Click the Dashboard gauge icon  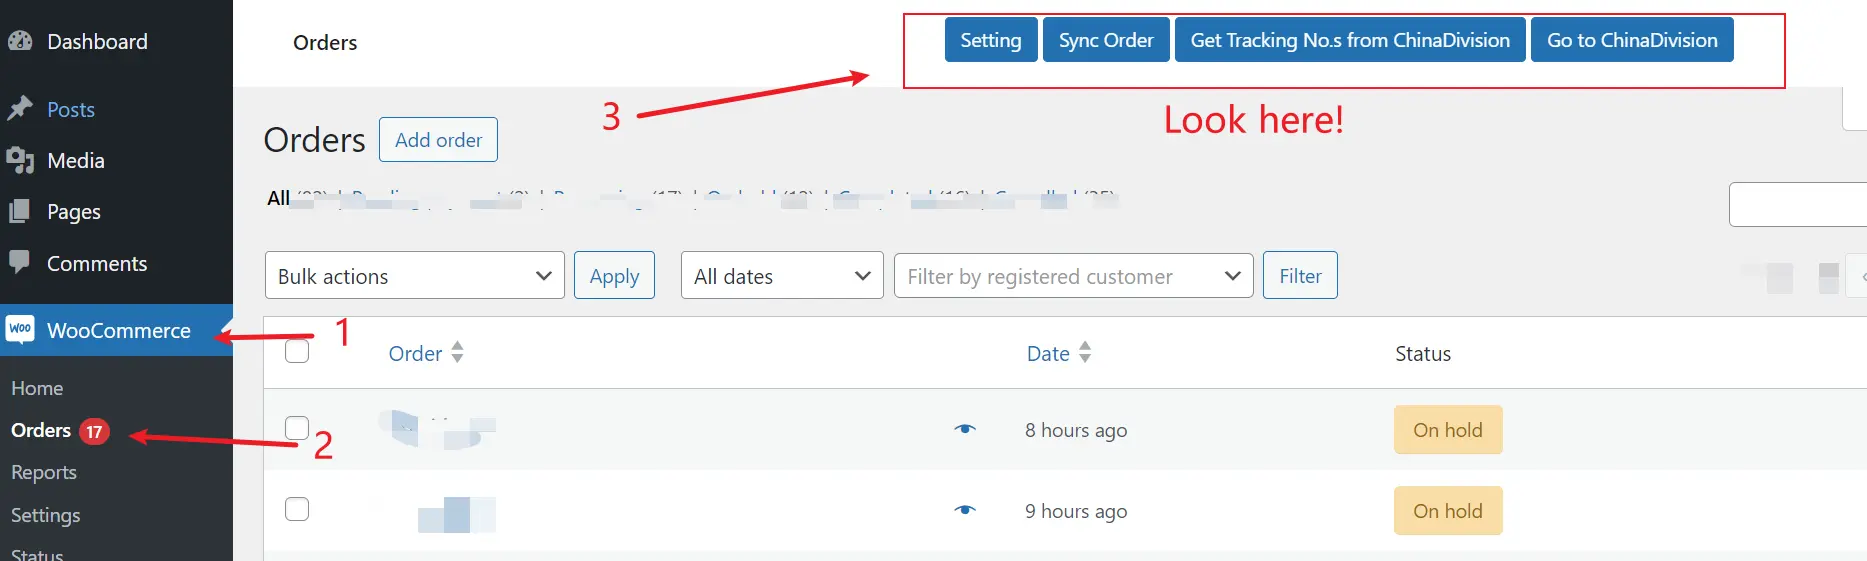click(x=20, y=41)
